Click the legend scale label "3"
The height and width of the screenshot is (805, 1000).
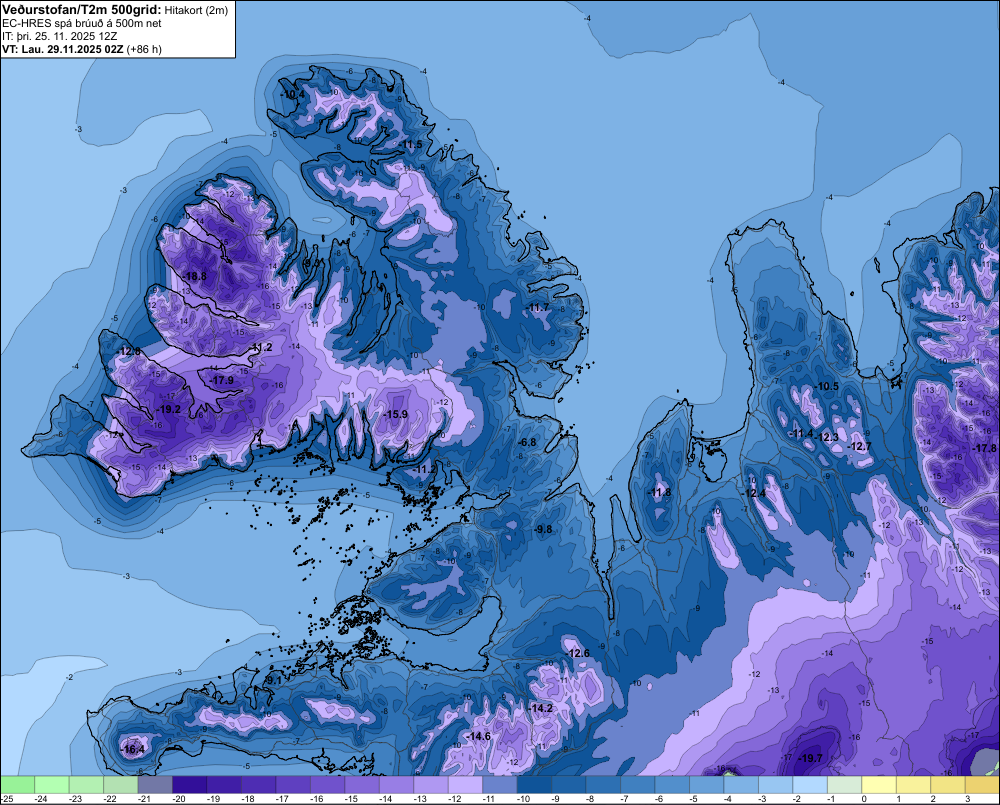click(x=967, y=799)
